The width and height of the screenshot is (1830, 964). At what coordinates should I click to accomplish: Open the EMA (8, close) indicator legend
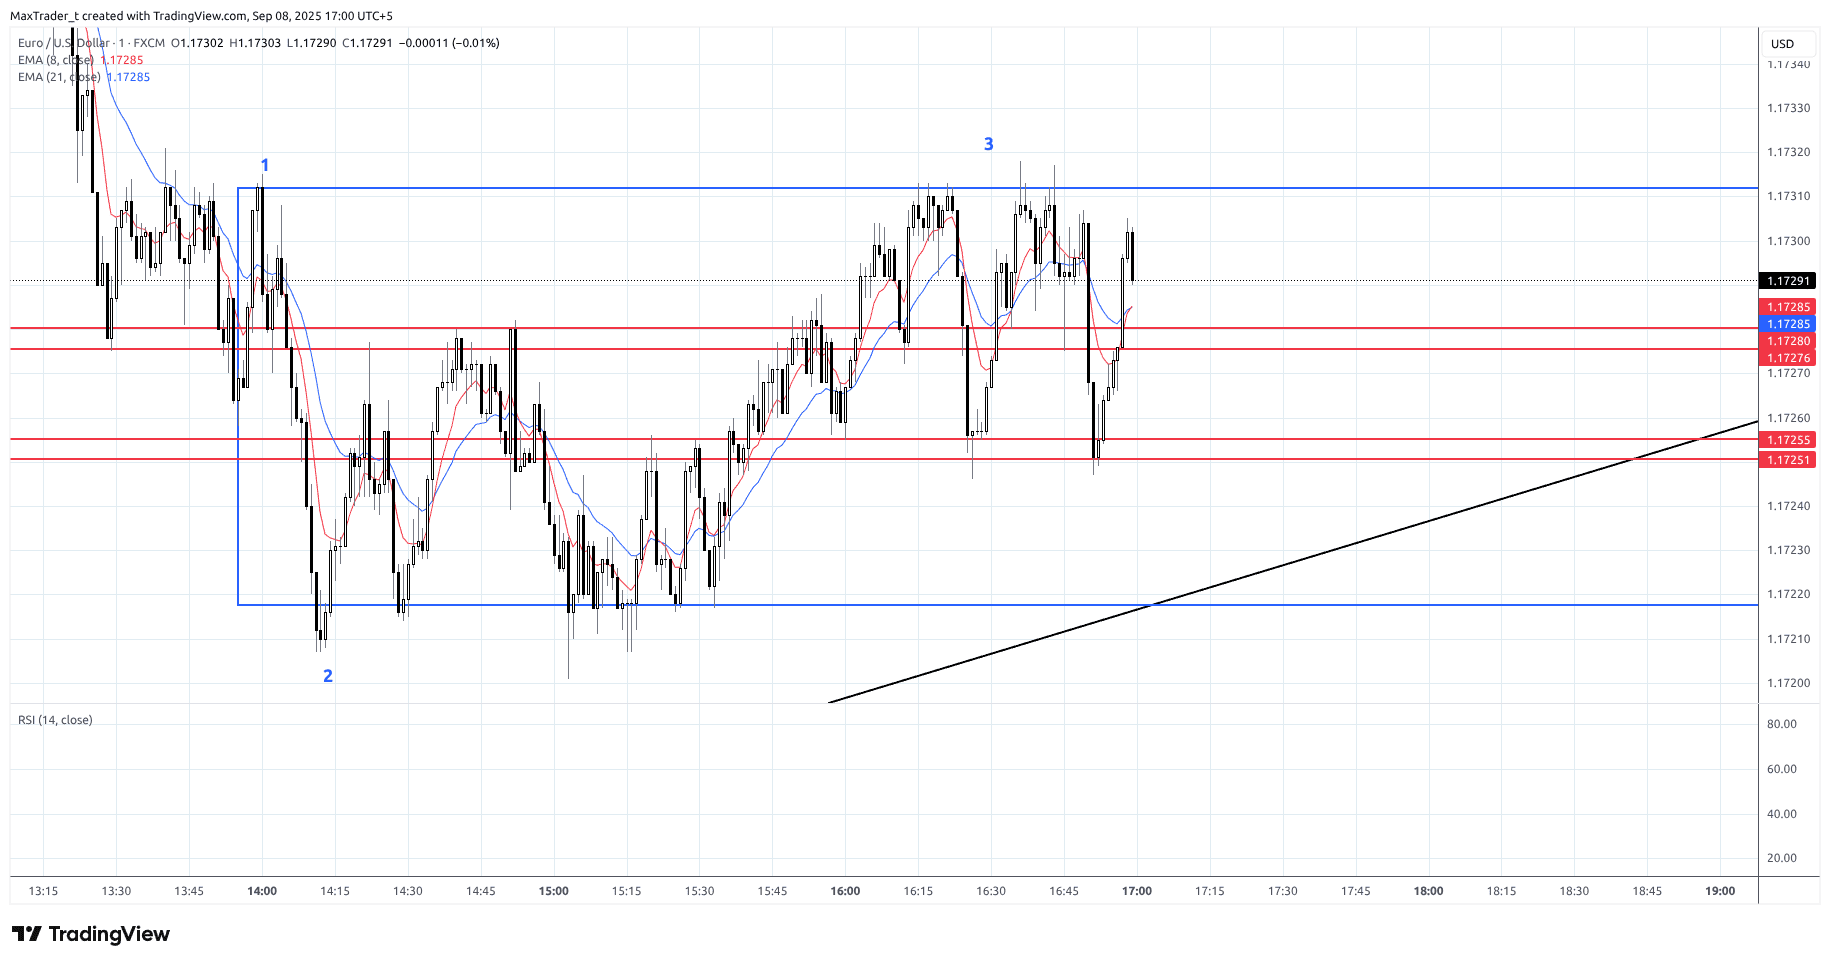(56, 60)
